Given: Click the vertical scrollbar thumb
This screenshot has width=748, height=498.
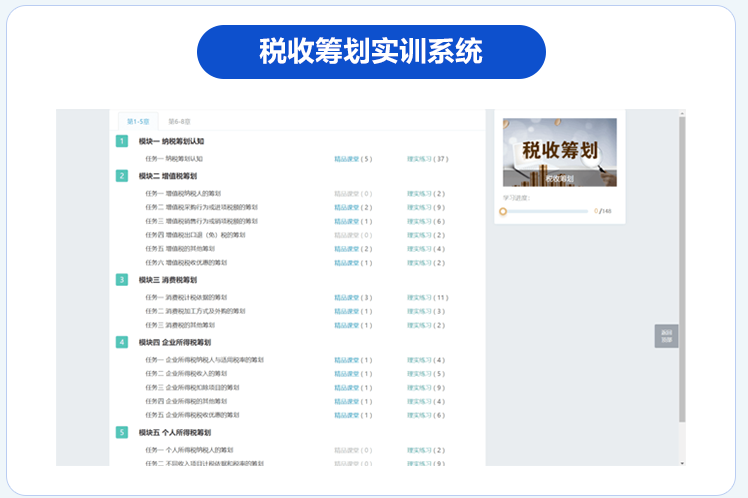Looking at the screenshot, I should 682,270.
